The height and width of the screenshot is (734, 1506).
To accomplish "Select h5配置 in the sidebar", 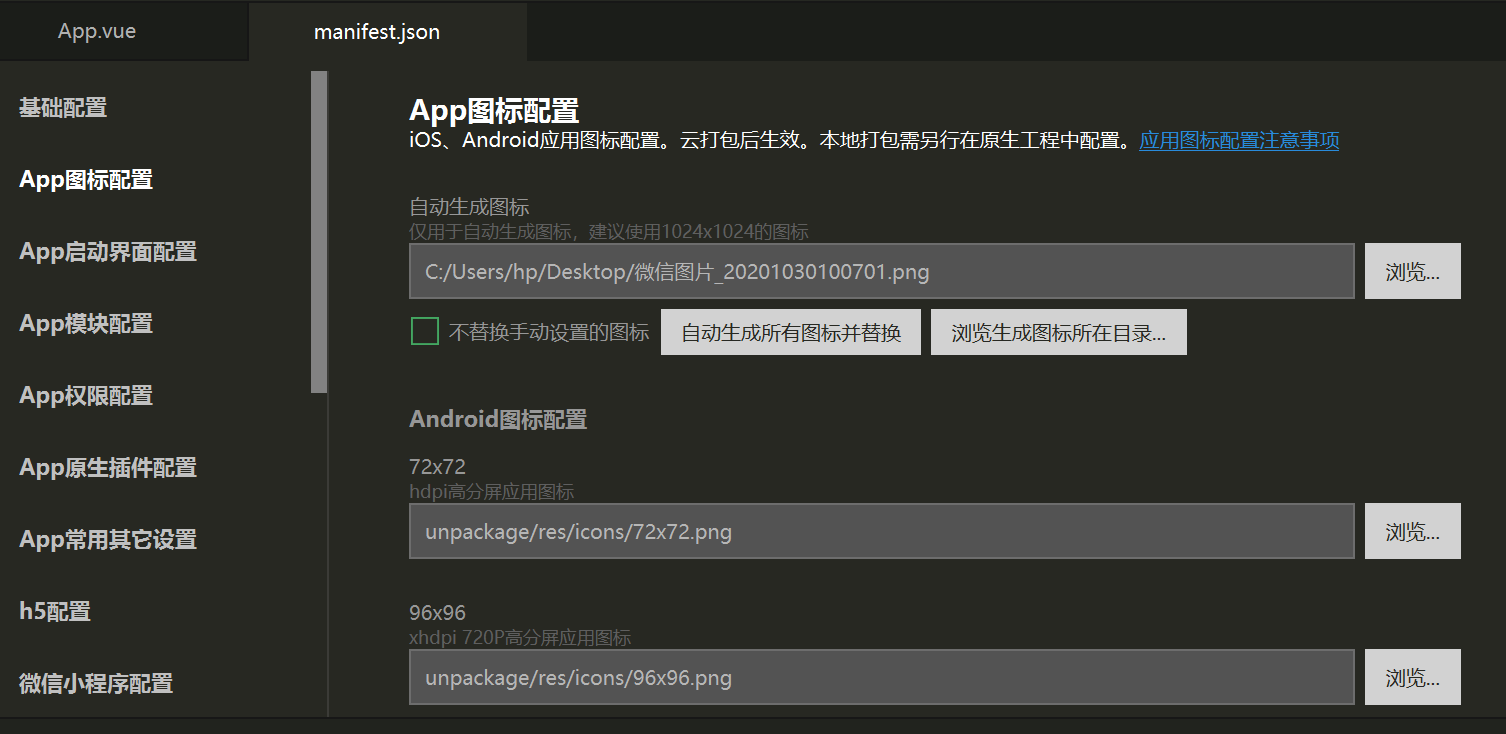I will pyautogui.click(x=54, y=611).
